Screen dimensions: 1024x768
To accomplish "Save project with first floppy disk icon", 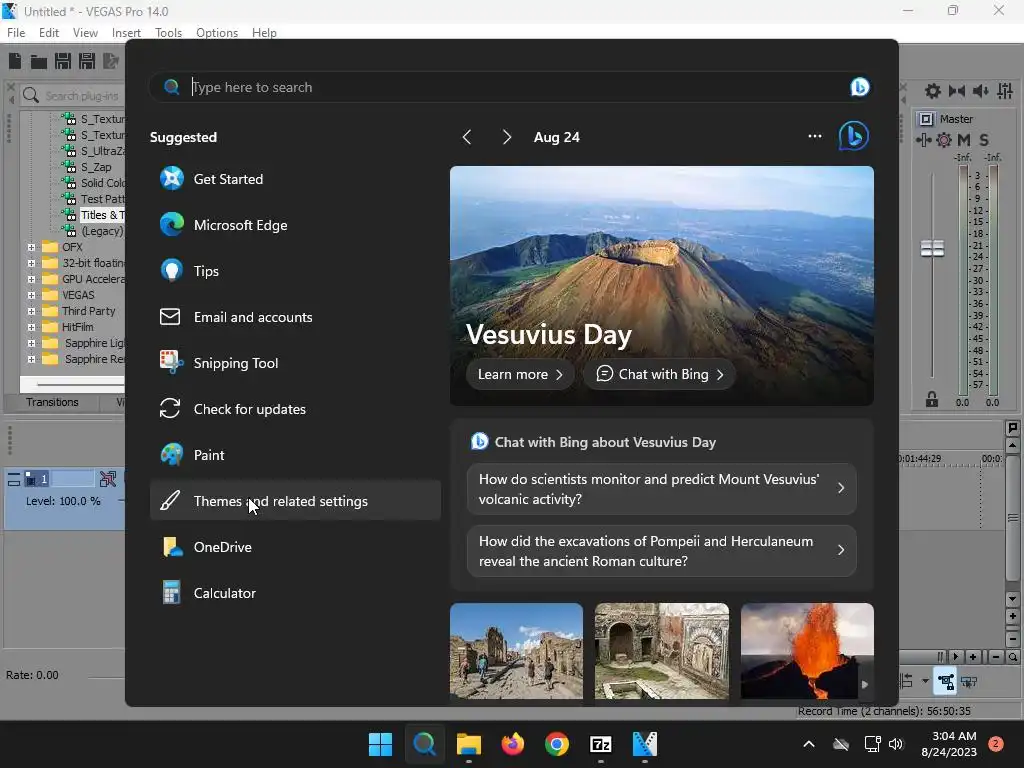I will coord(63,61).
